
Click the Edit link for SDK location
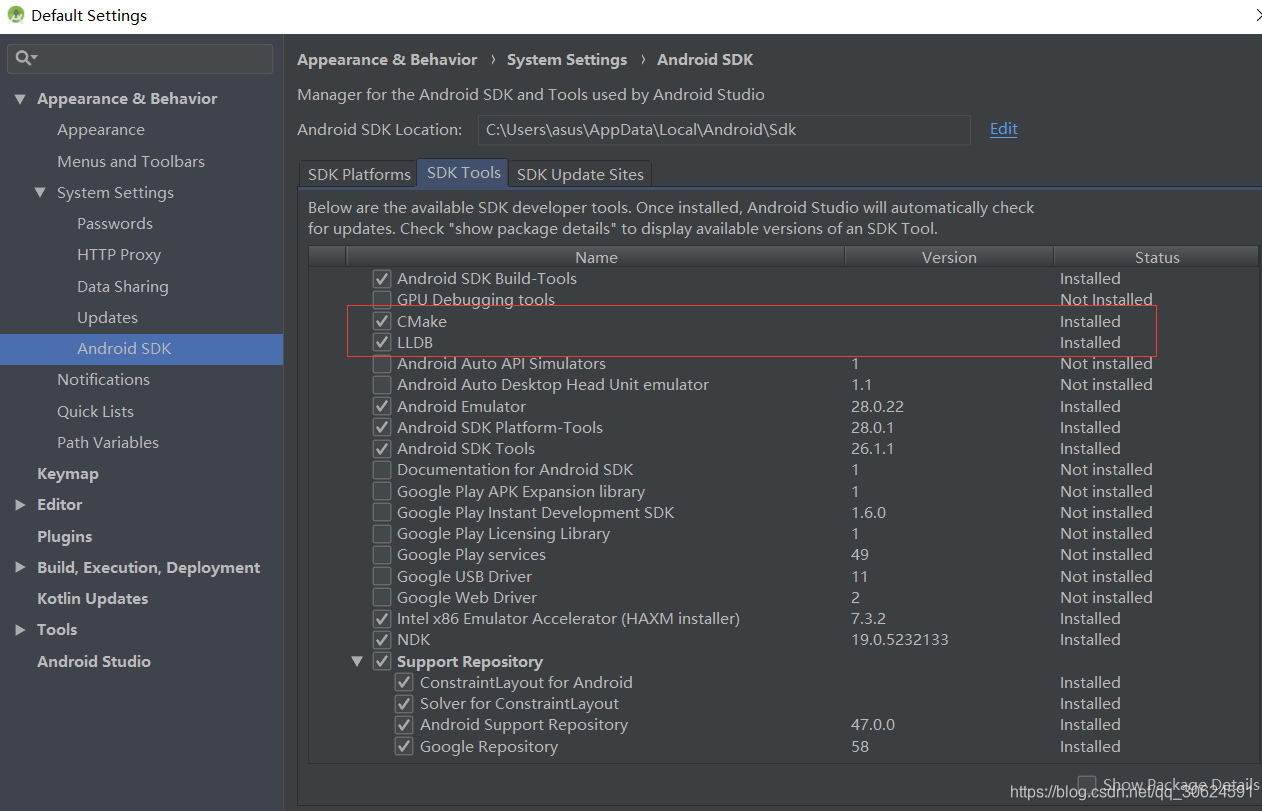(1004, 129)
